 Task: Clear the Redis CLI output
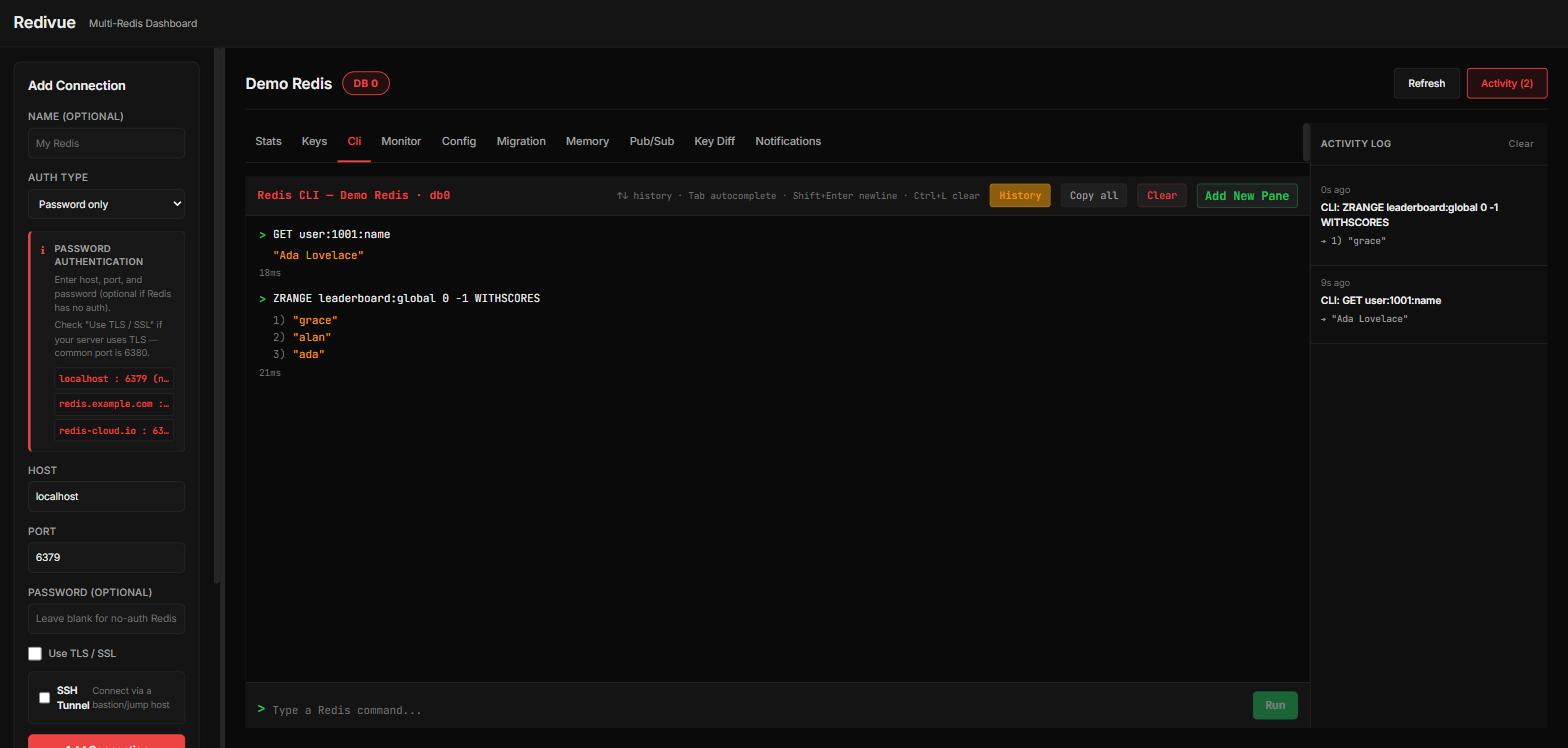pos(1162,195)
